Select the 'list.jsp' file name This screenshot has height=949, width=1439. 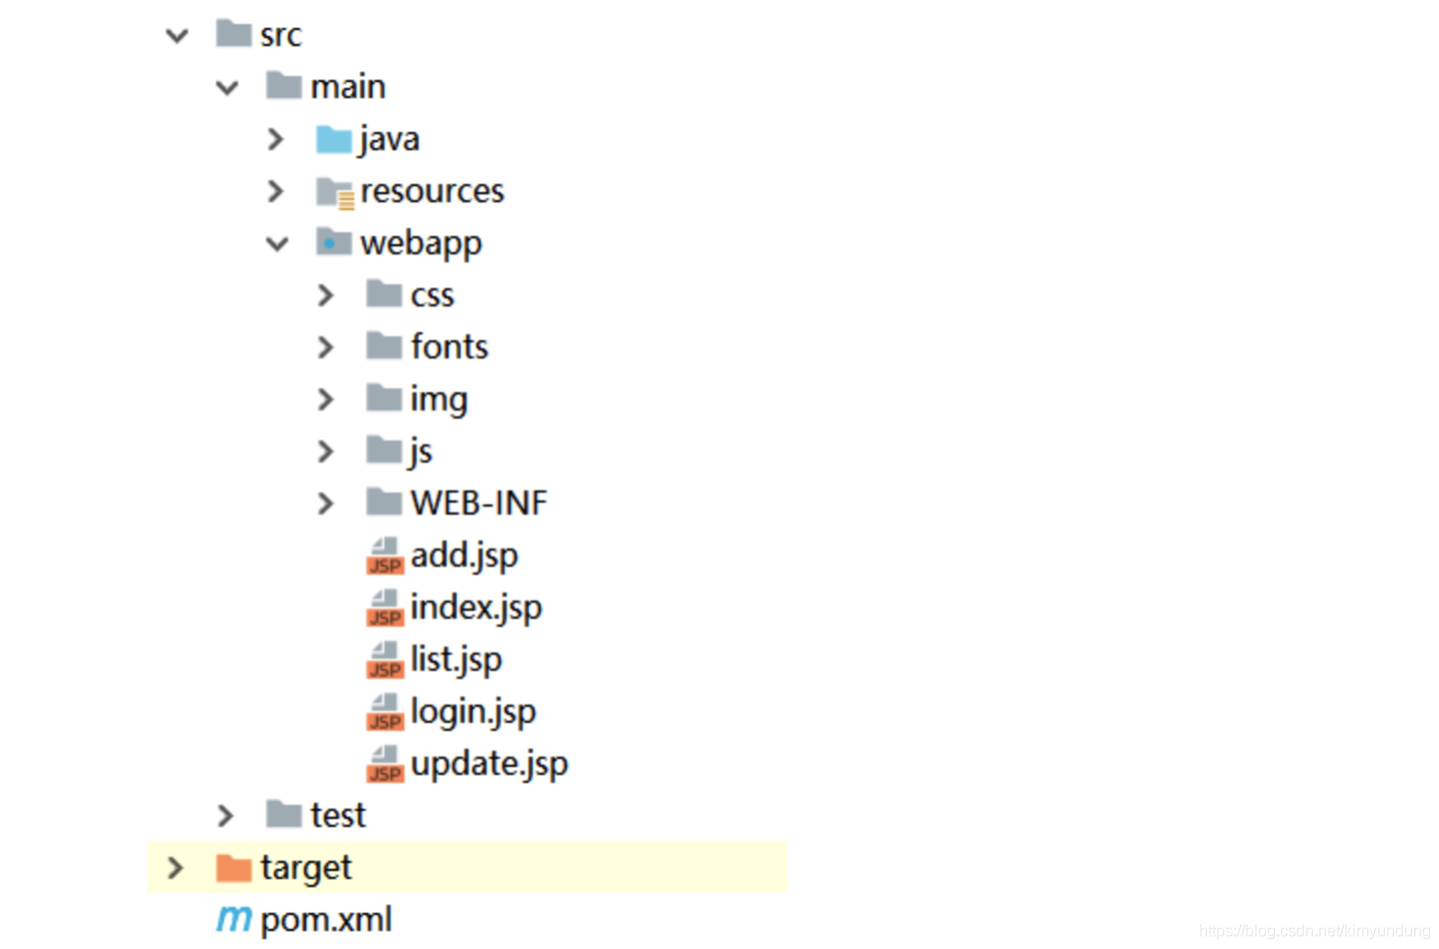click(x=456, y=660)
